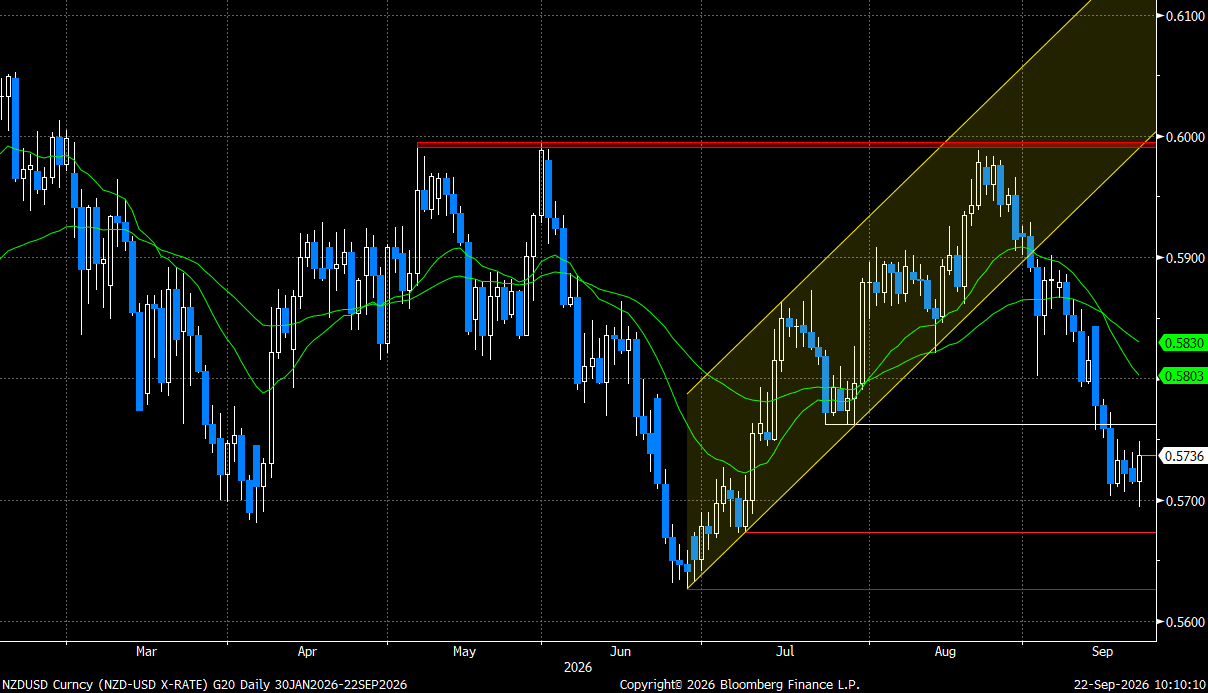Click the 0.6100 price axis label

tap(1183, 16)
